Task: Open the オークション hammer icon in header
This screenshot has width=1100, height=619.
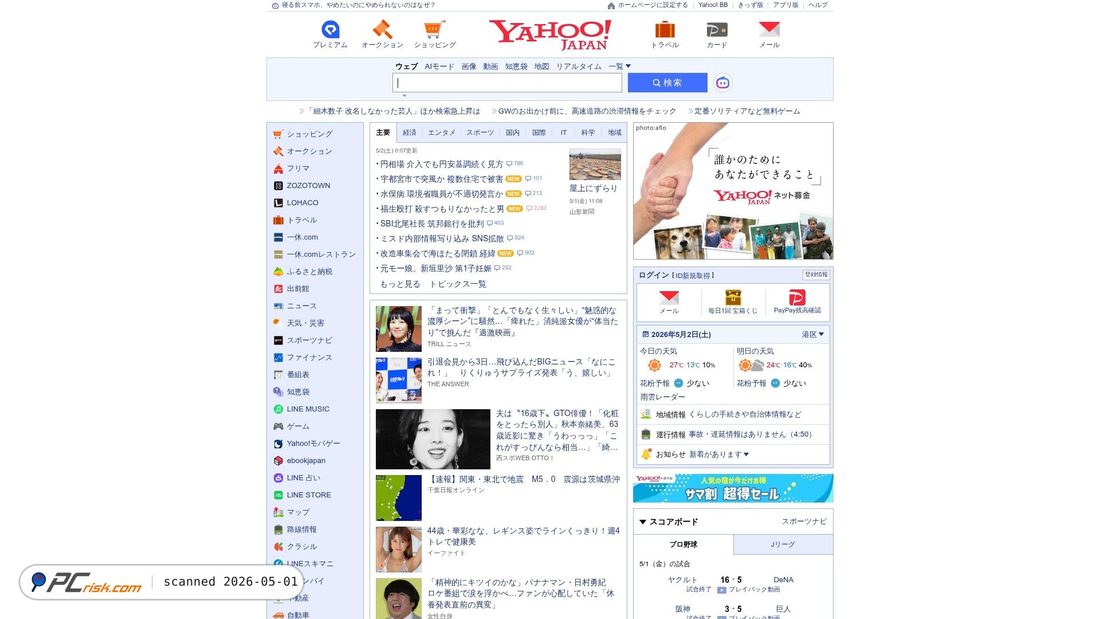Action: [x=382, y=29]
